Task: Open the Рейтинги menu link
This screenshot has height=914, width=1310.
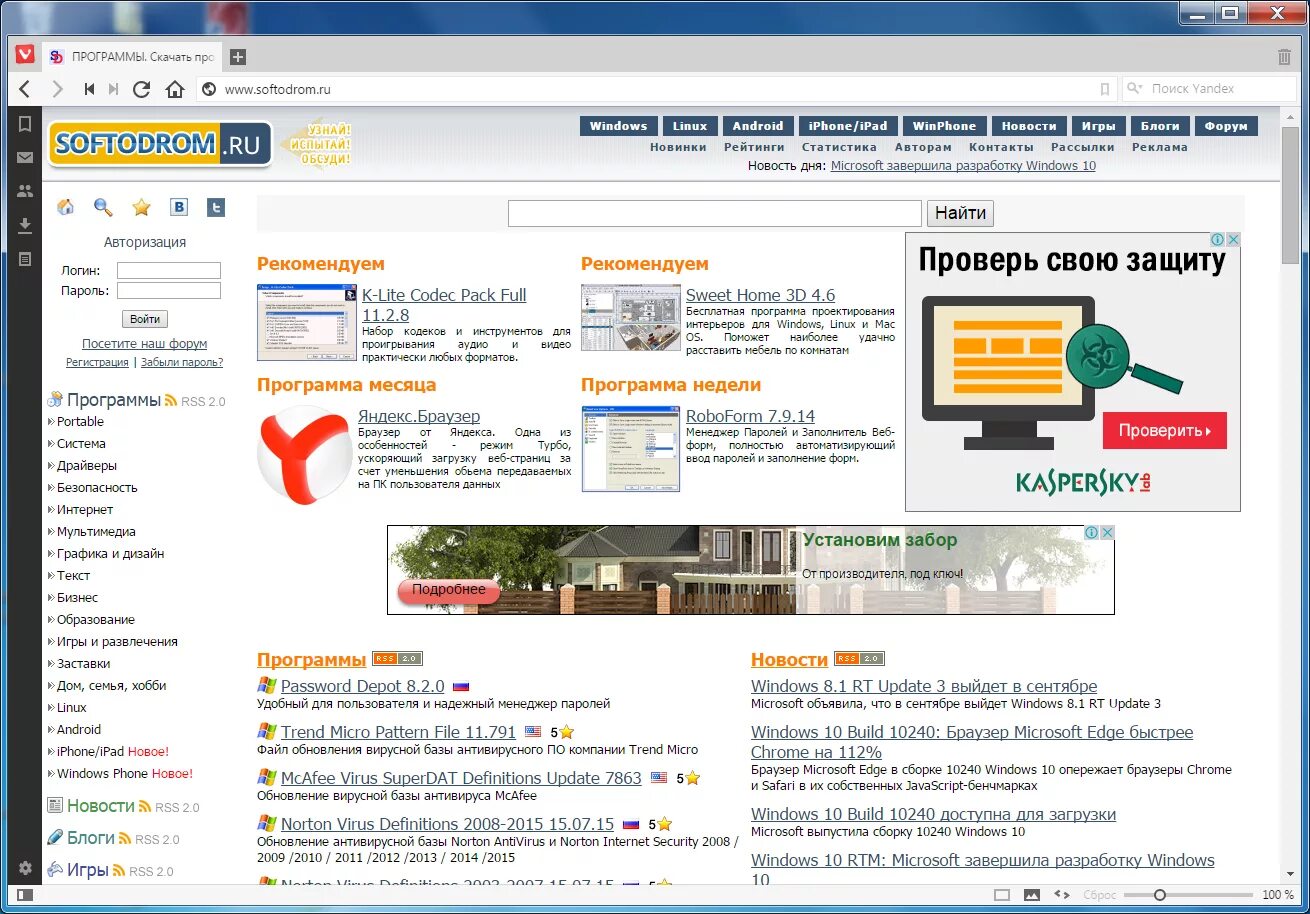Action: click(x=754, y=147)
